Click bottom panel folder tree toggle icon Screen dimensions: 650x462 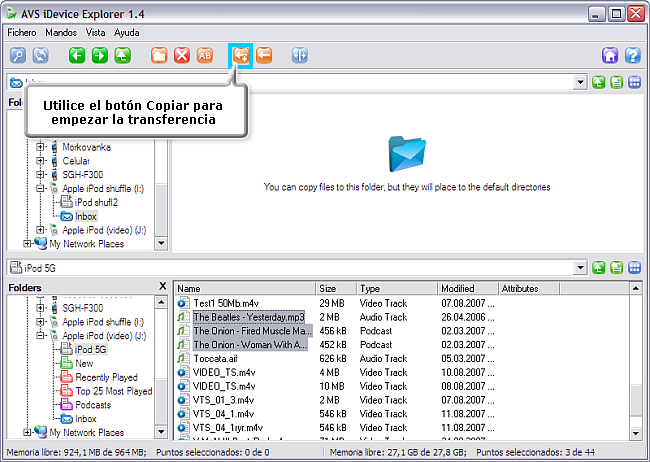click(617, 268)
